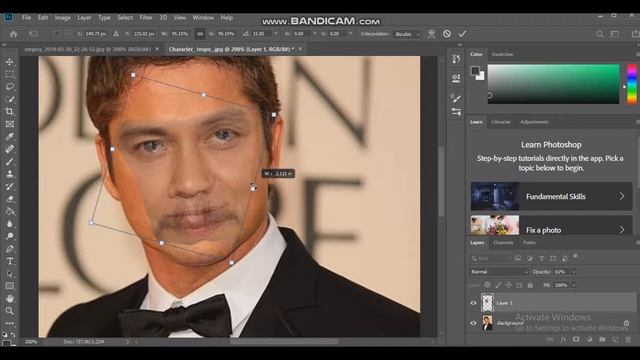The image size is (640, 360).
Task: Select the Eyedropper tool
Action: pos(9,137)
